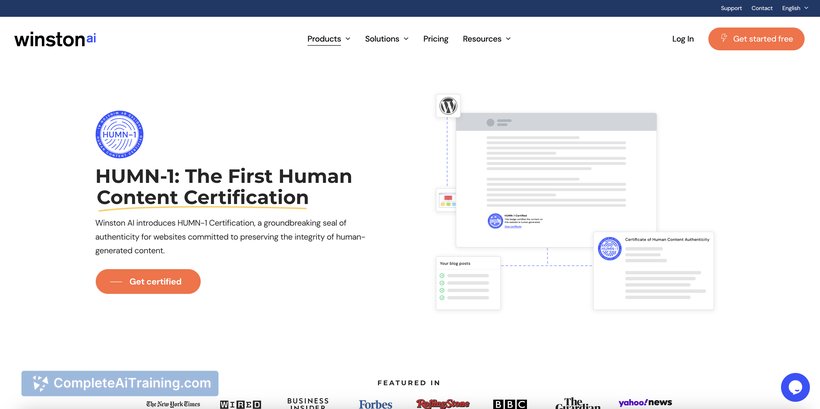Image resolution: width=820 pixels, height=409 pixels.
Task: Expand the Solutions dropdown chevron
Action: pos(406,39)
